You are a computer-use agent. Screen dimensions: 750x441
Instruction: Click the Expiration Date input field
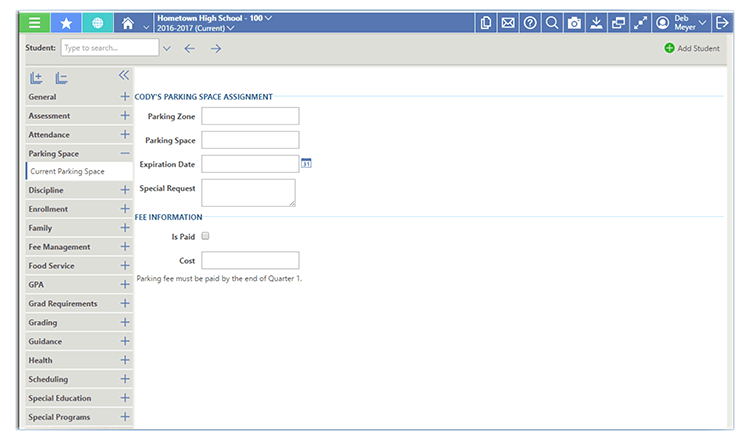click(x=250, y=164)
